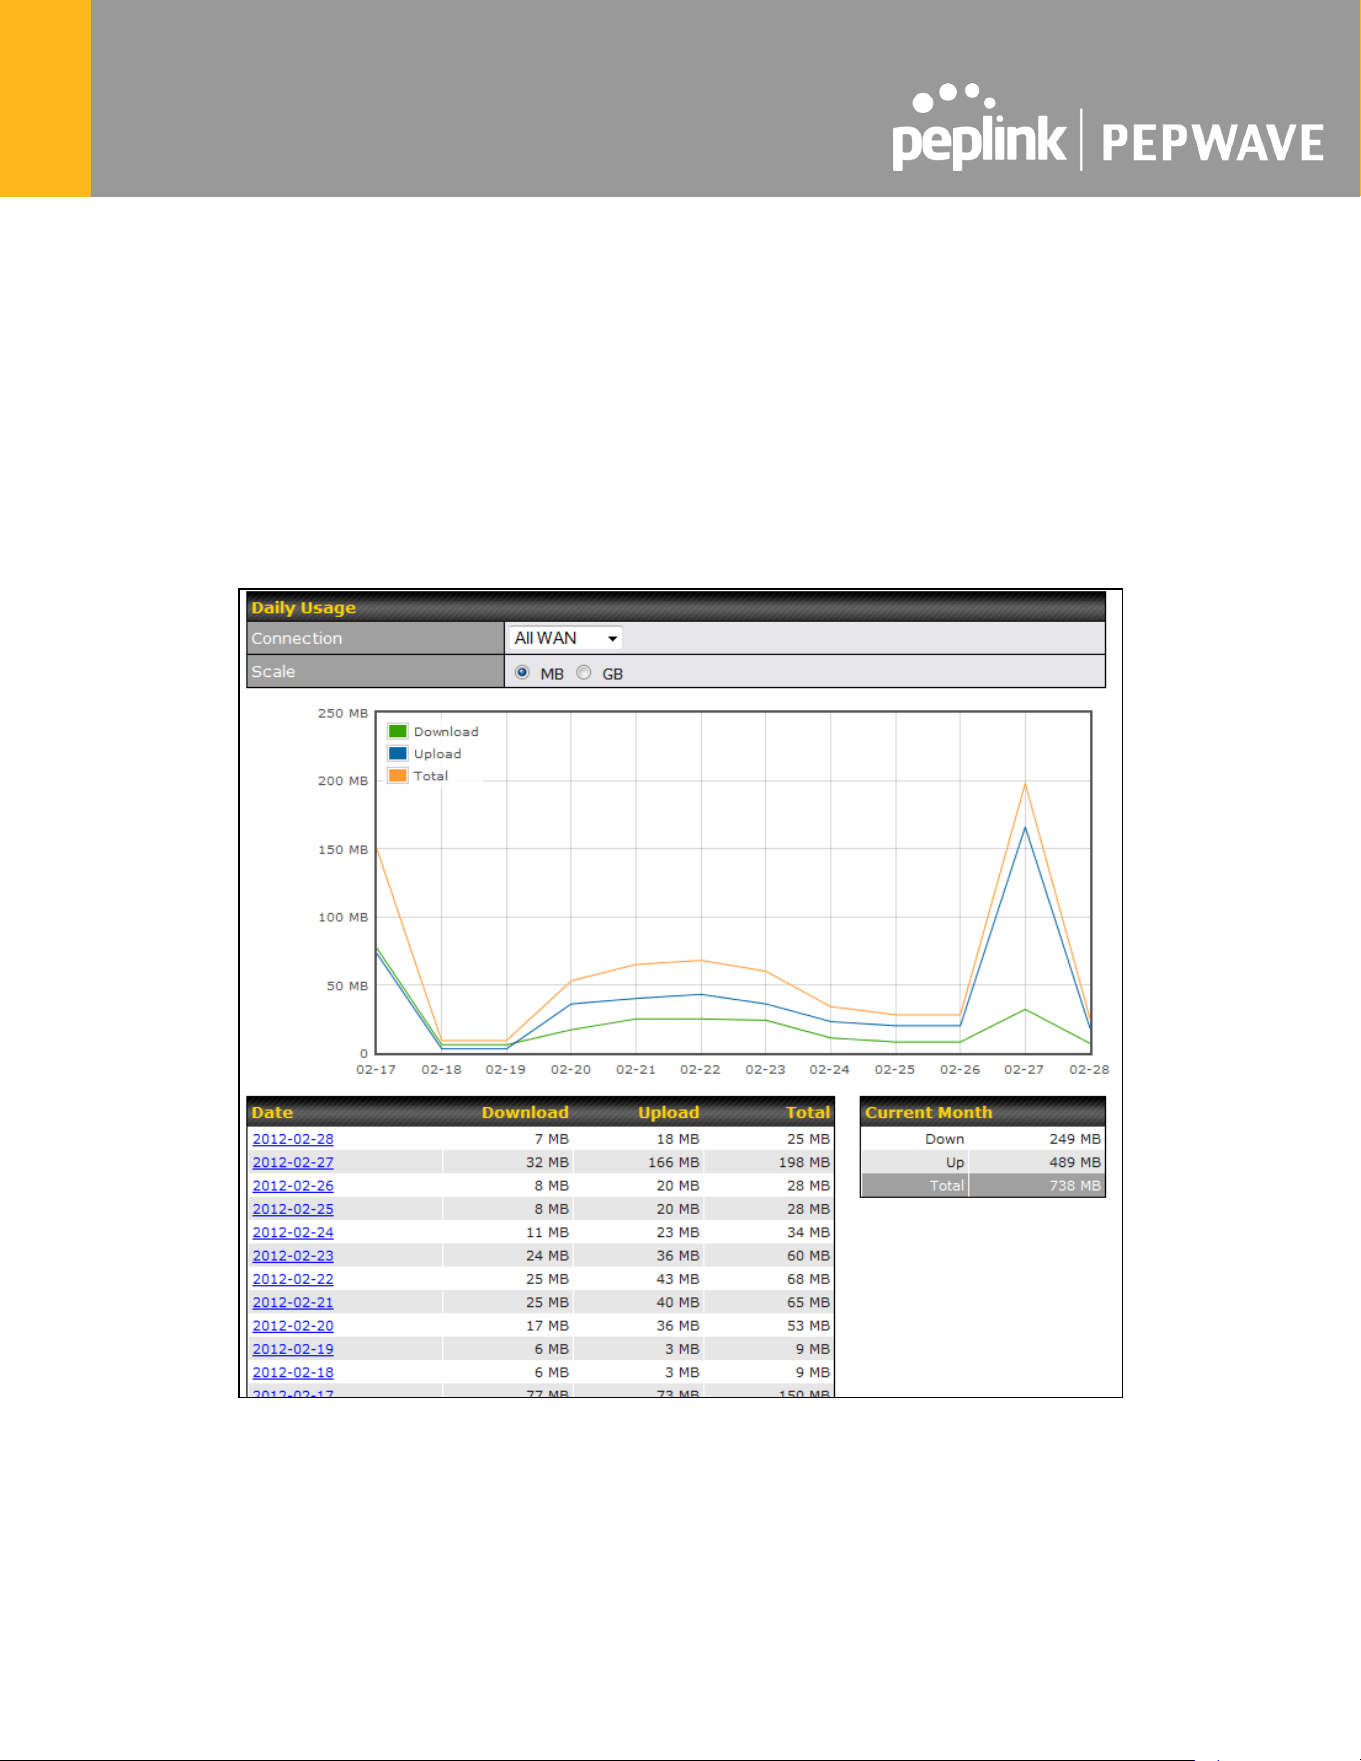Open the 2012-02-27 usage link

[x=293, y=1162]
